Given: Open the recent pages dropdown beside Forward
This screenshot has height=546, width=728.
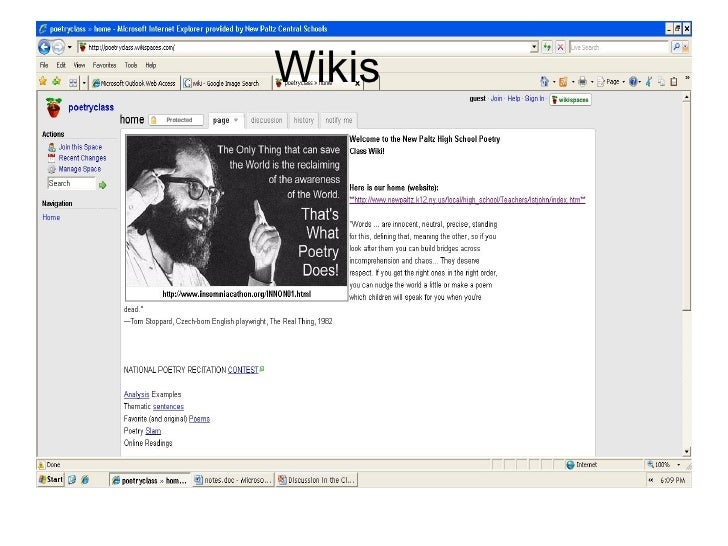Looking at the screenshot, I should (70, 47).
